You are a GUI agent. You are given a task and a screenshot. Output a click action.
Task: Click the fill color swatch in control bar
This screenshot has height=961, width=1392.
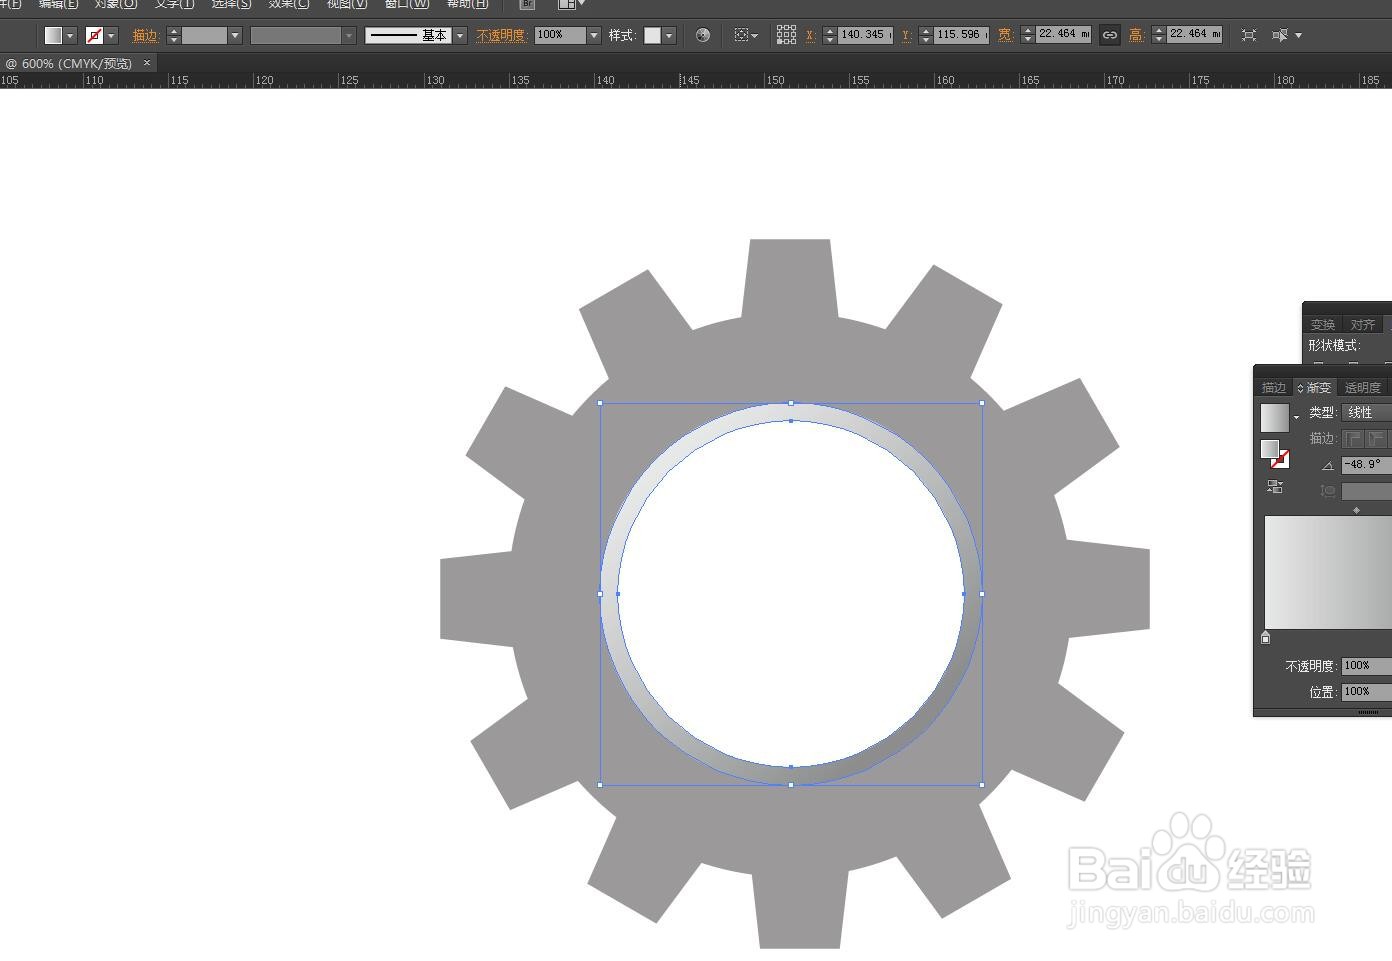coord(54,35)
